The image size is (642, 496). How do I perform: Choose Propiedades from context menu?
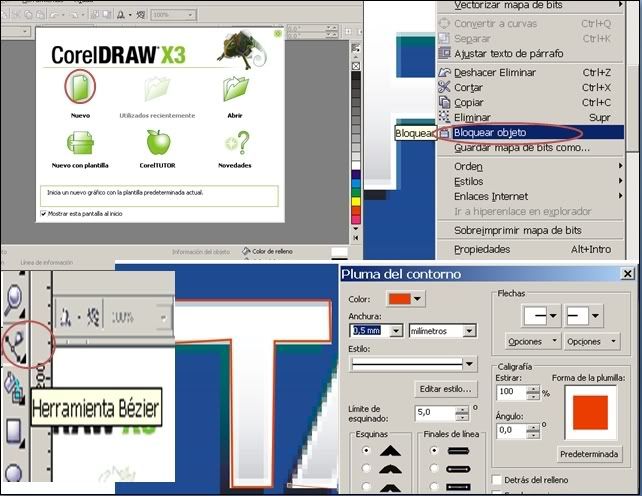(531, 249)
